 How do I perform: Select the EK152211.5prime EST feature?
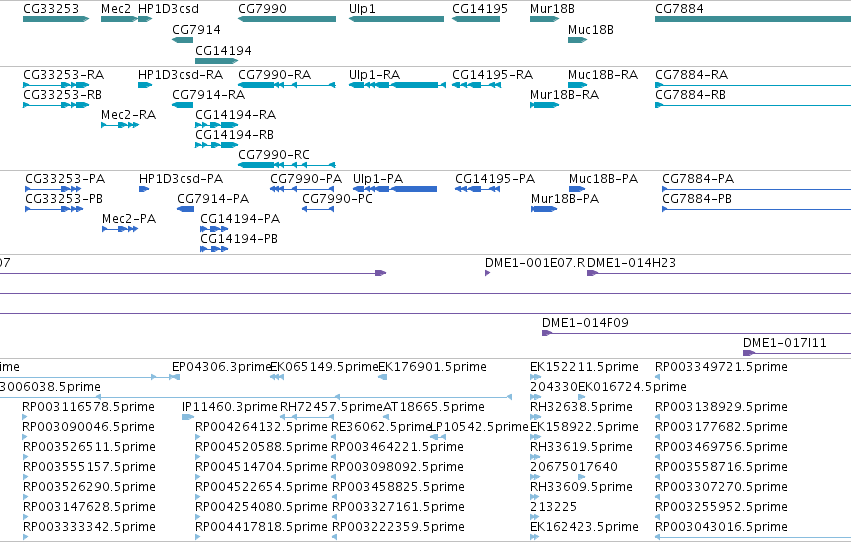click(x=536, y=377)
